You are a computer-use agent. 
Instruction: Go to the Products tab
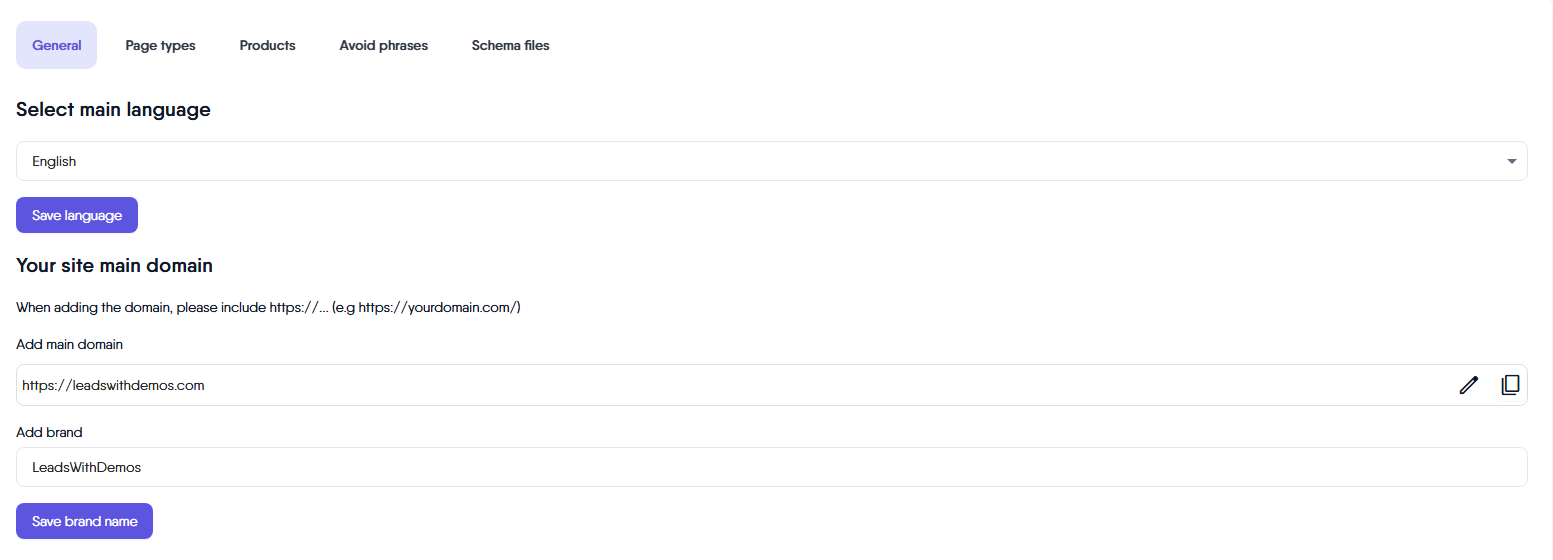267,45
